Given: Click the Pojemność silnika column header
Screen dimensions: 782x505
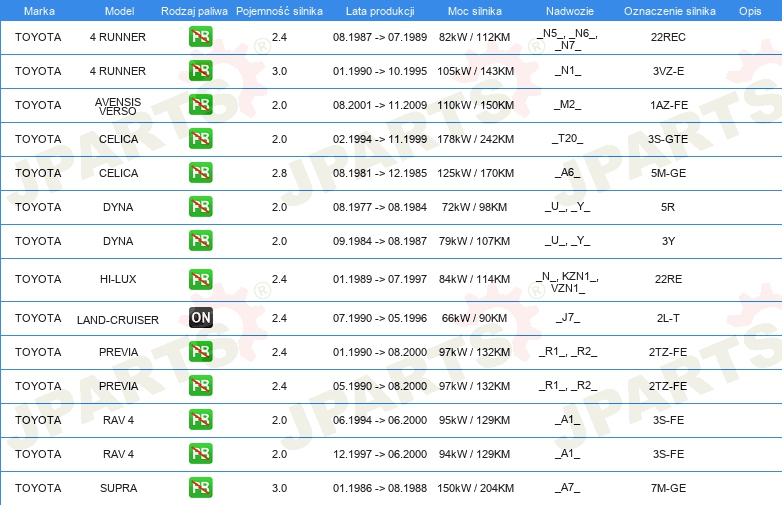Looking at the screenshot, I should click(279, 11).
